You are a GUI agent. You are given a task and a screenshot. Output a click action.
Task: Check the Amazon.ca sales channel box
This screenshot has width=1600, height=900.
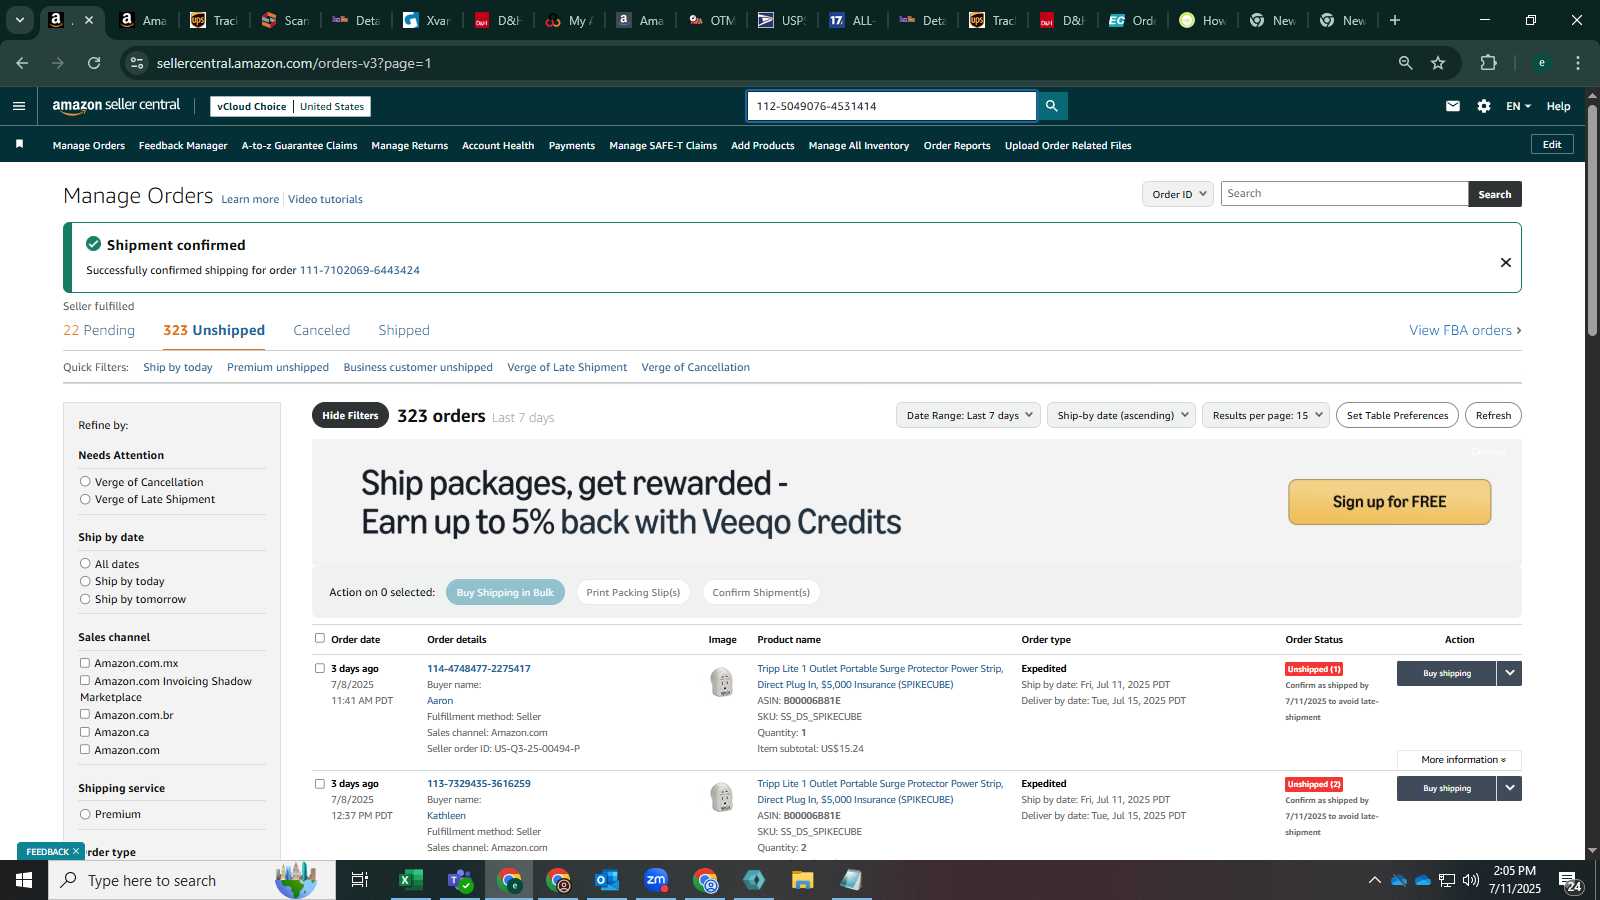coord(85,731)
